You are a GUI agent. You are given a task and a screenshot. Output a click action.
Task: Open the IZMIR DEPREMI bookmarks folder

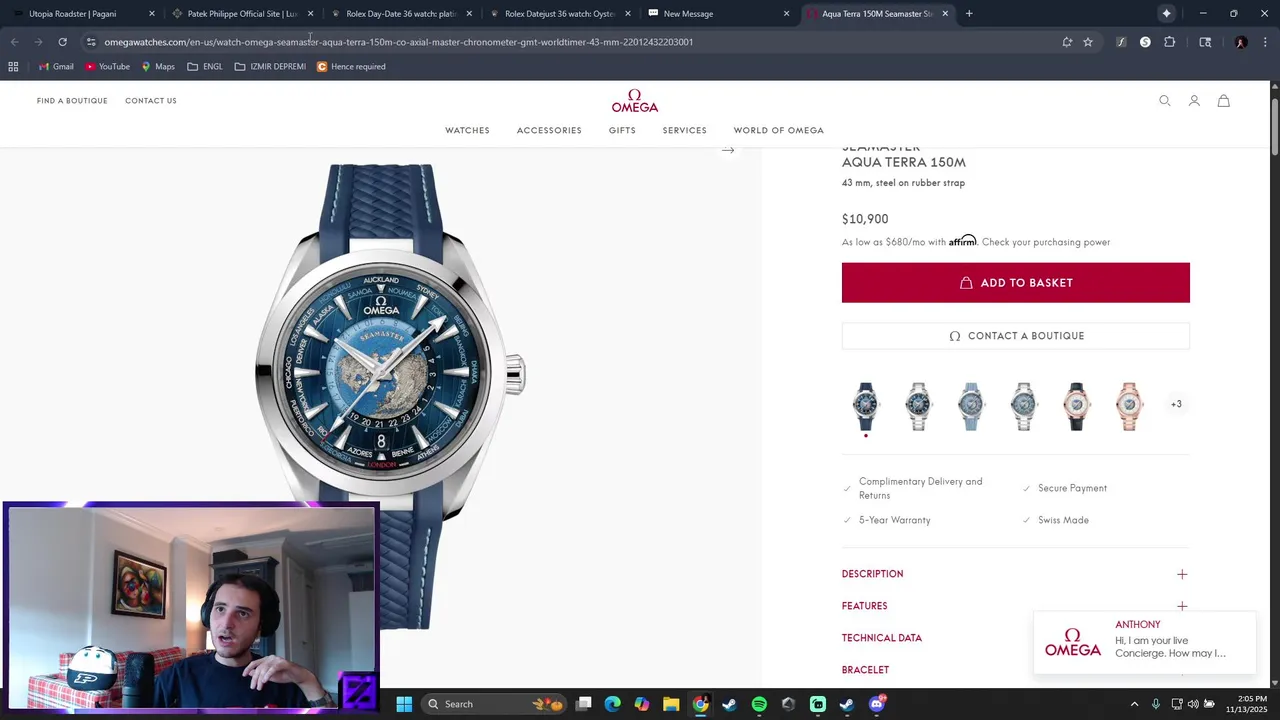(270, 67)
